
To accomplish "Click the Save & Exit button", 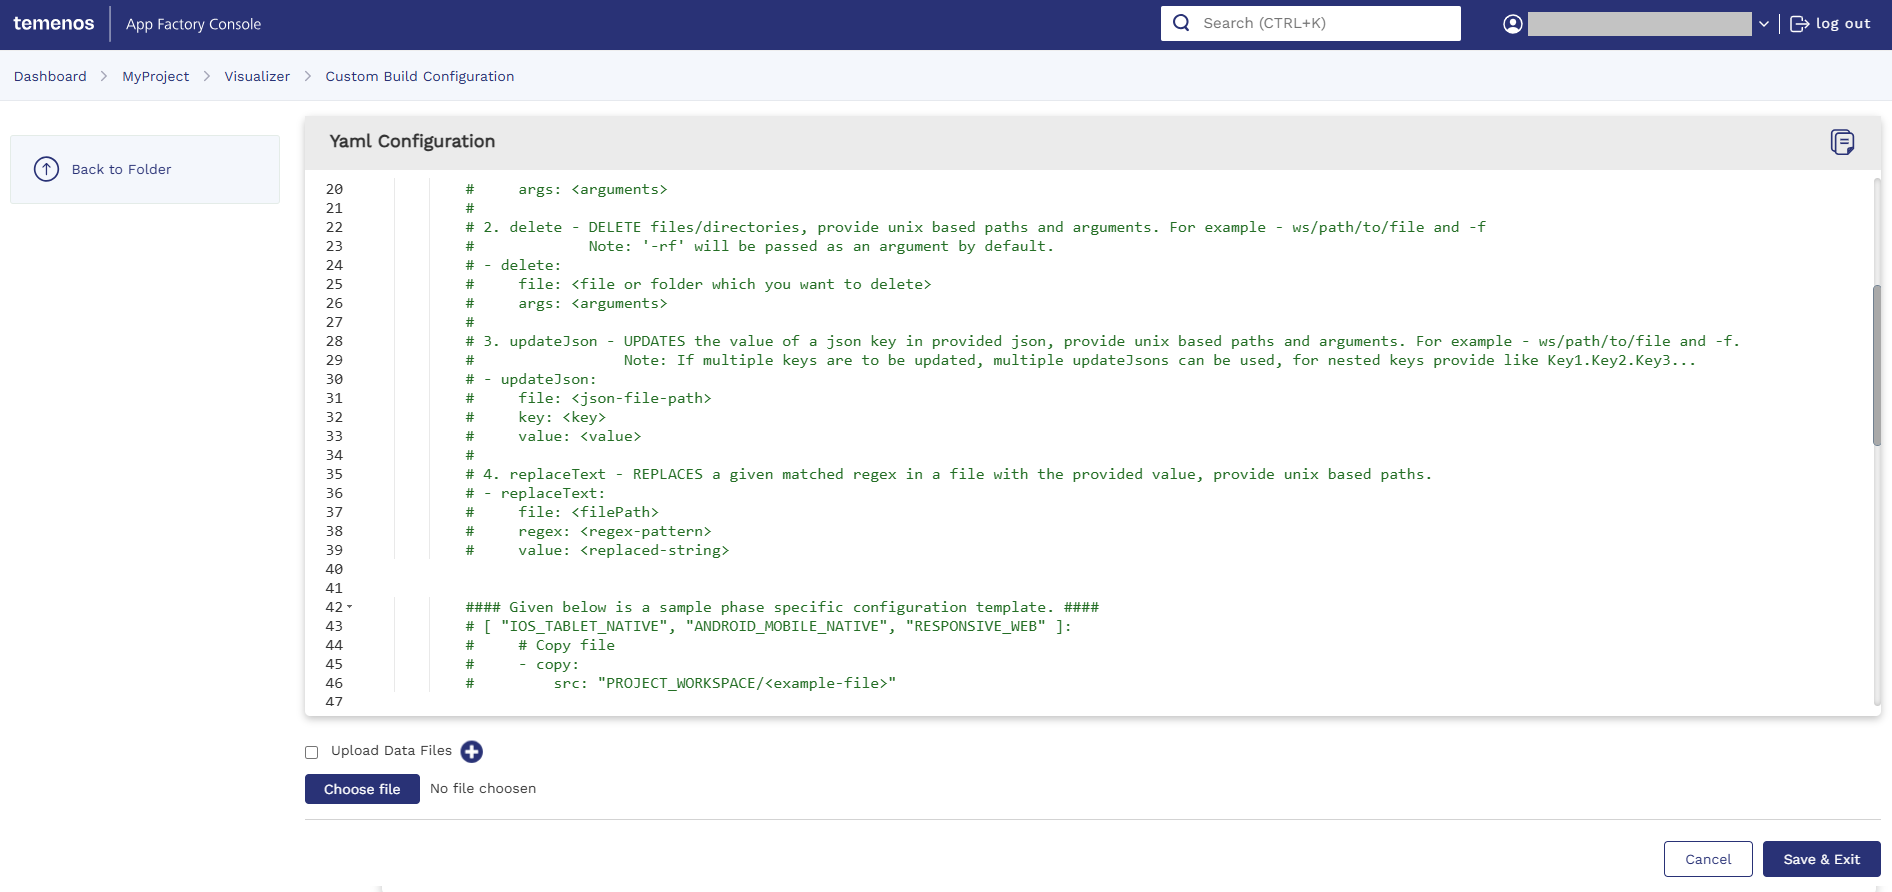I will point(1821,859).
